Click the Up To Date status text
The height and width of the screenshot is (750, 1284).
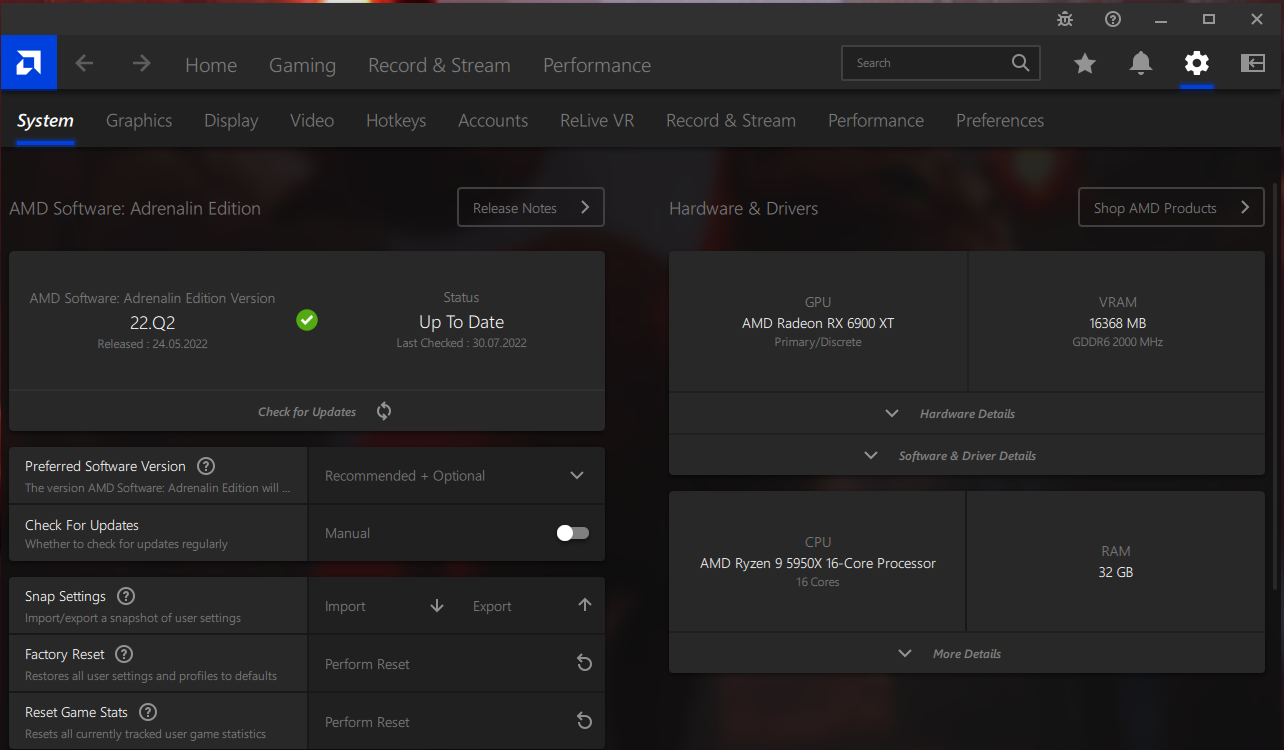[x=461, y=322]
